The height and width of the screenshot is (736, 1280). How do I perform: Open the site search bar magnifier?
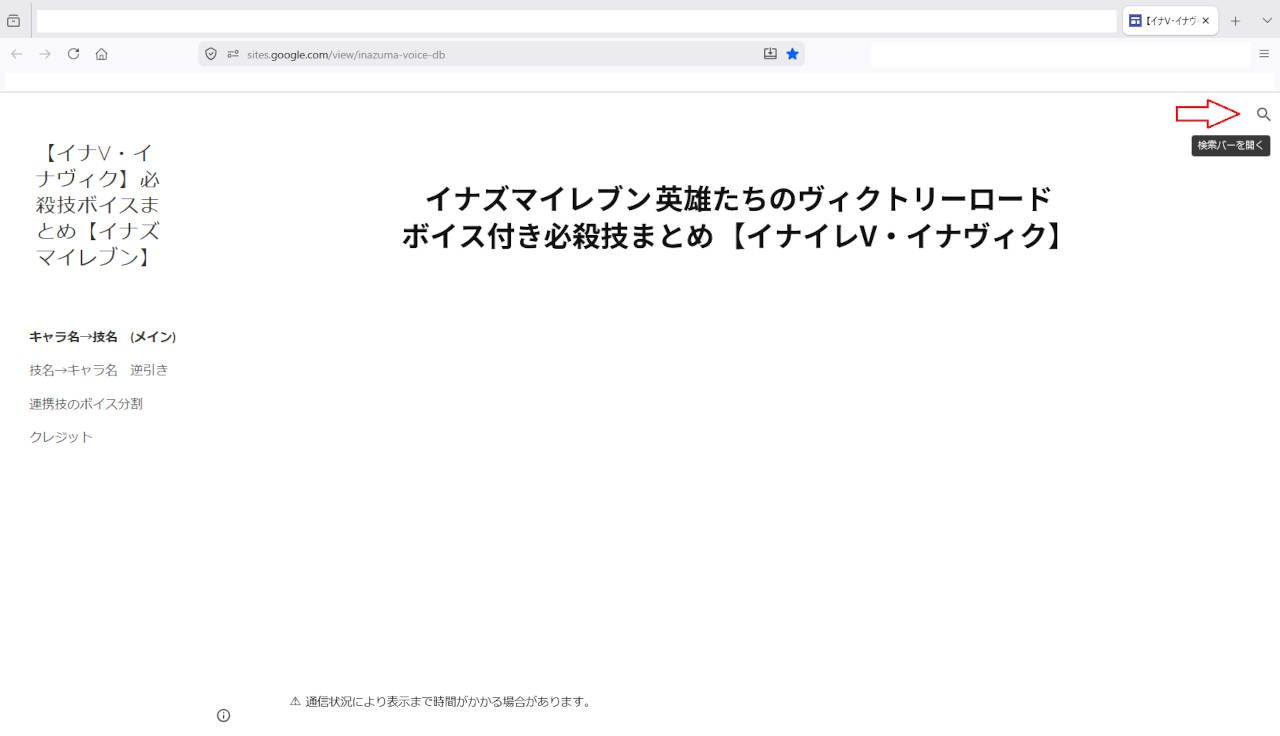(x=1263, y=114)
